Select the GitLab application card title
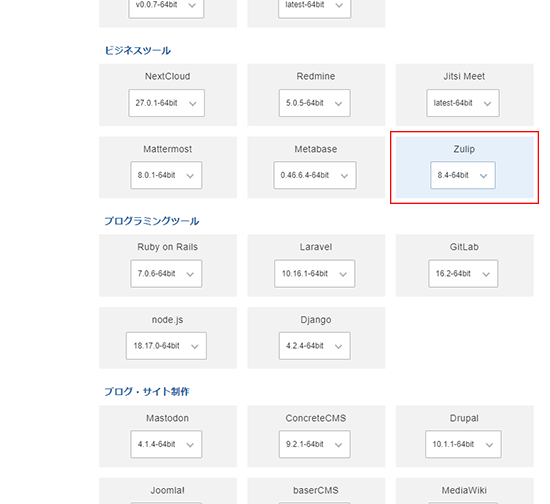Image resolution: width=550 pixels, height=504 pixels. [x=464, y=247]
